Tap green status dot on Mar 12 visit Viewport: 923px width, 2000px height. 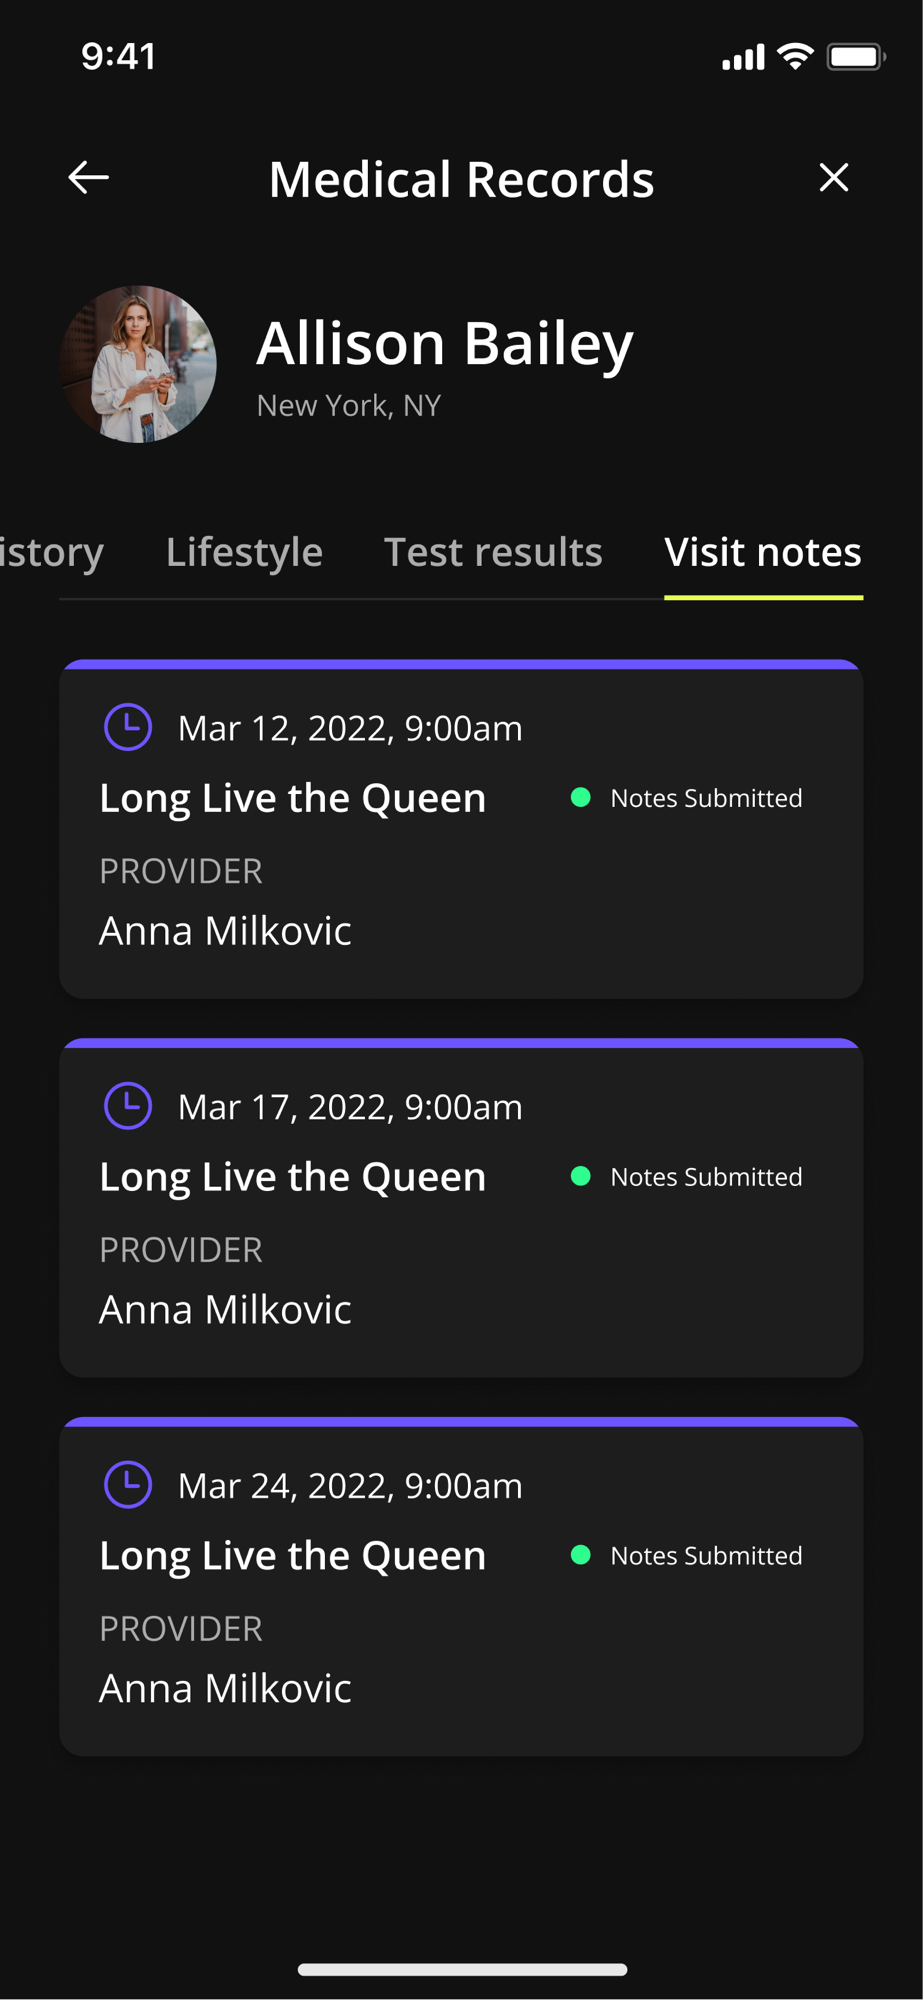click(x=580, y=797)
